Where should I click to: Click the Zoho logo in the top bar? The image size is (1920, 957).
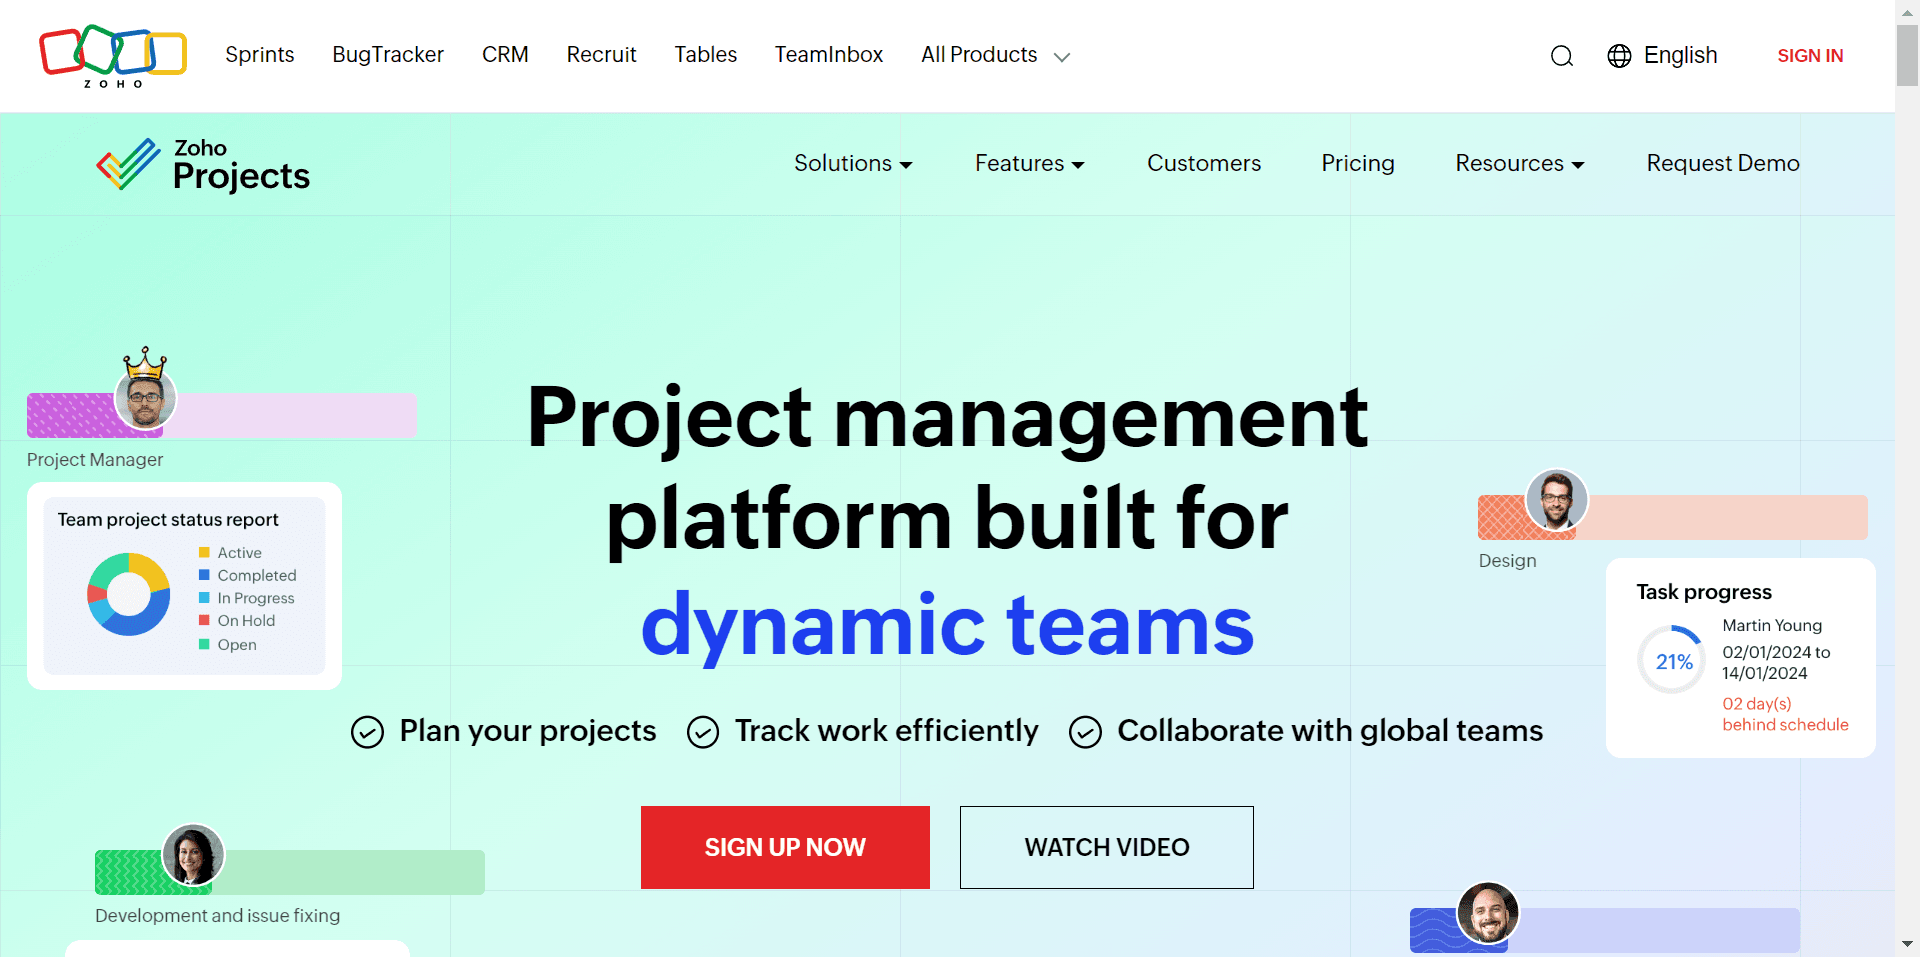(x=112, y=55)
